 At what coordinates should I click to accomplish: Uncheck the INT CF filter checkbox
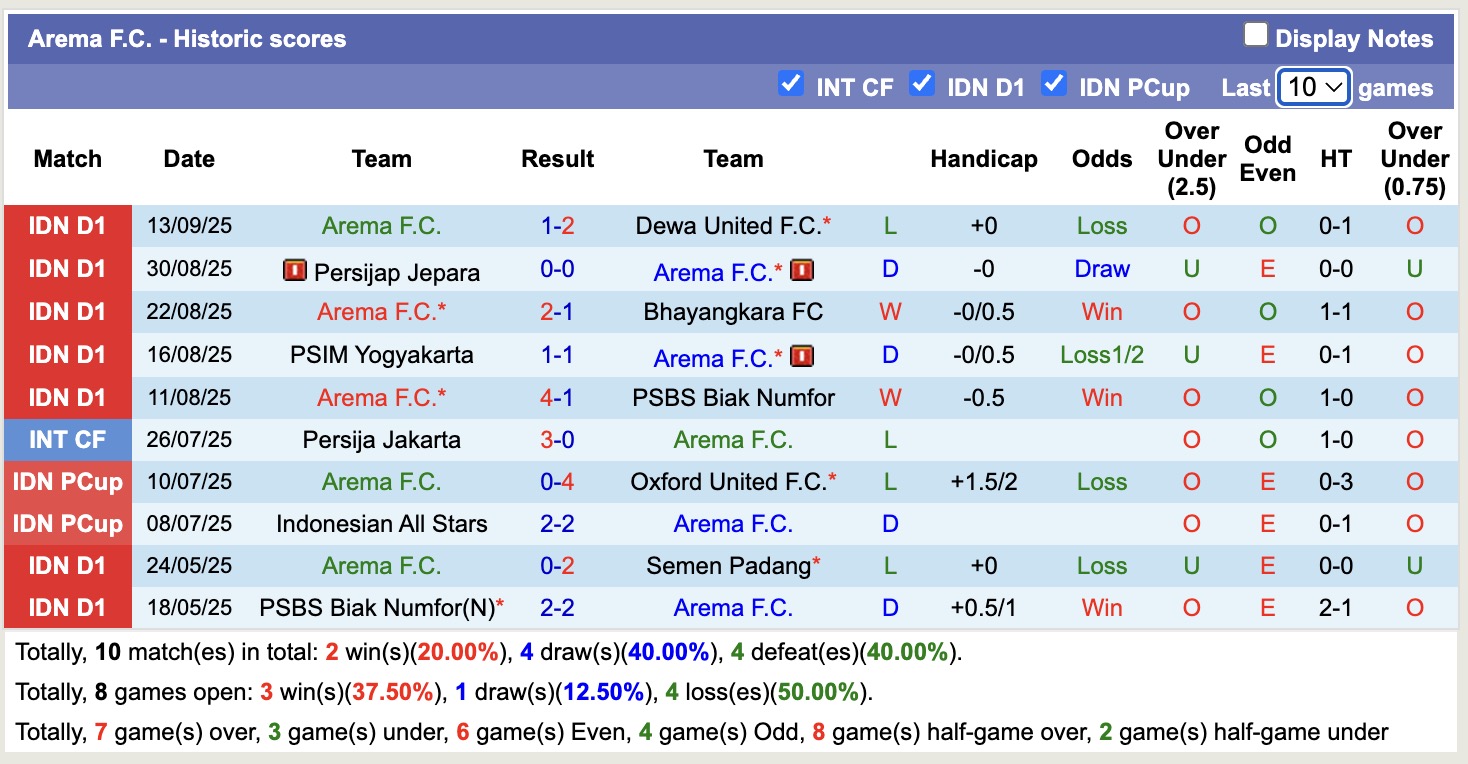pos(791,84)
